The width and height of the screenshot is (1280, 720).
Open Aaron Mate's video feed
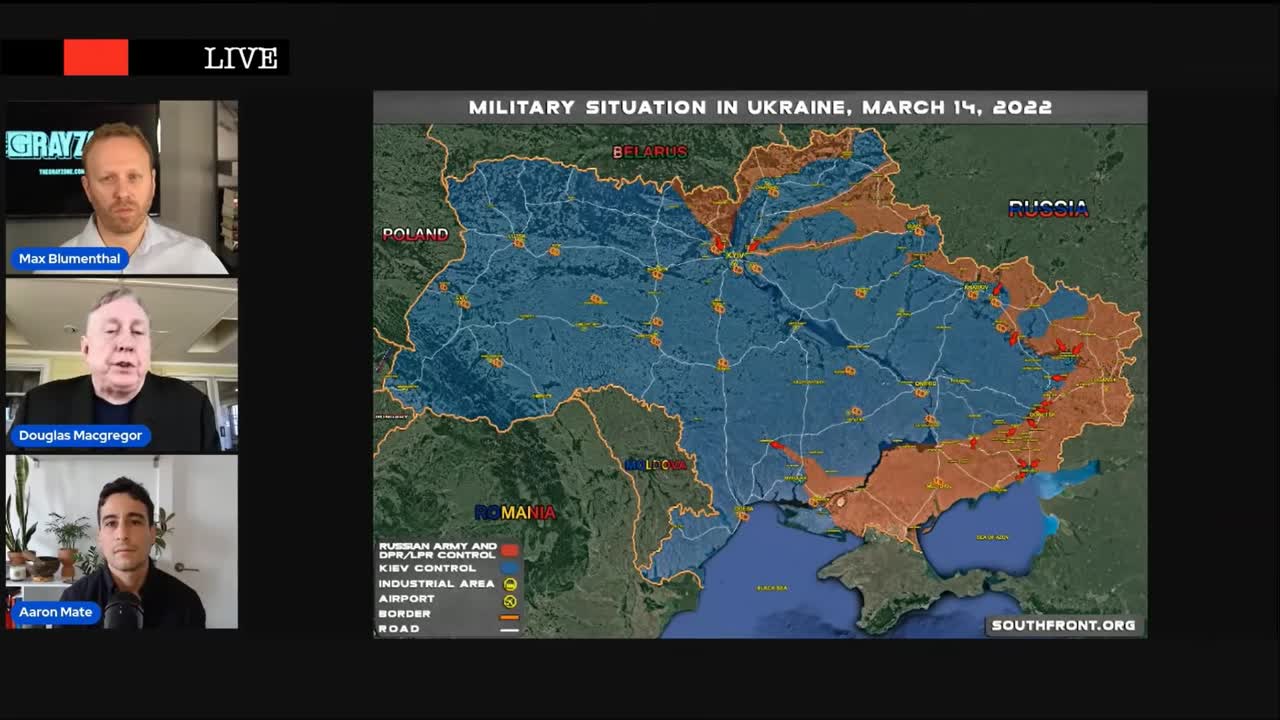click(122, 542)
